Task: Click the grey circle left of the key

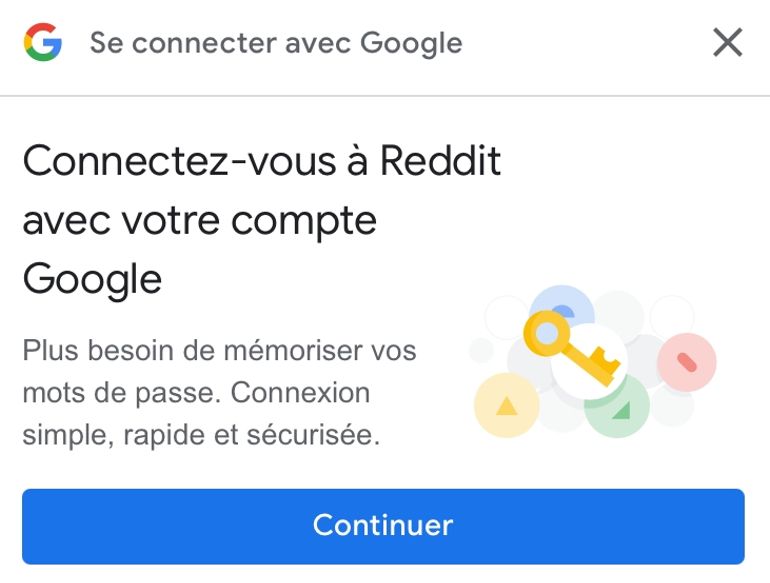Action: pyautogui.click(x=481, y=349)
